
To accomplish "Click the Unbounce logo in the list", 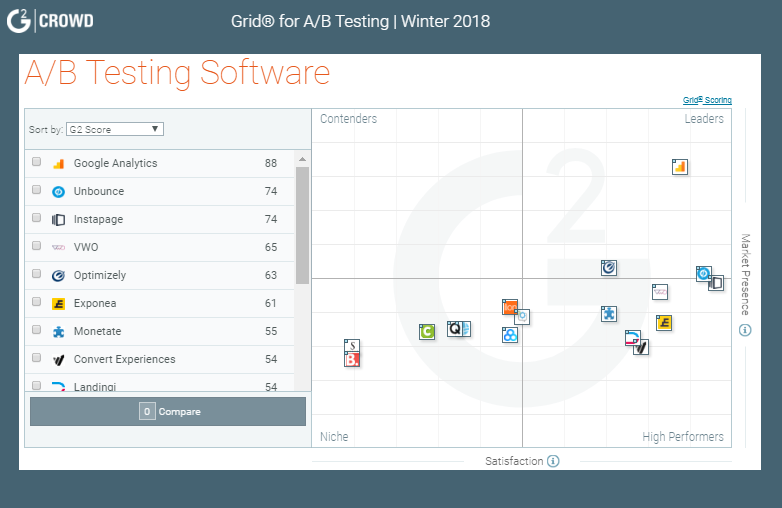I will (58, 191).
